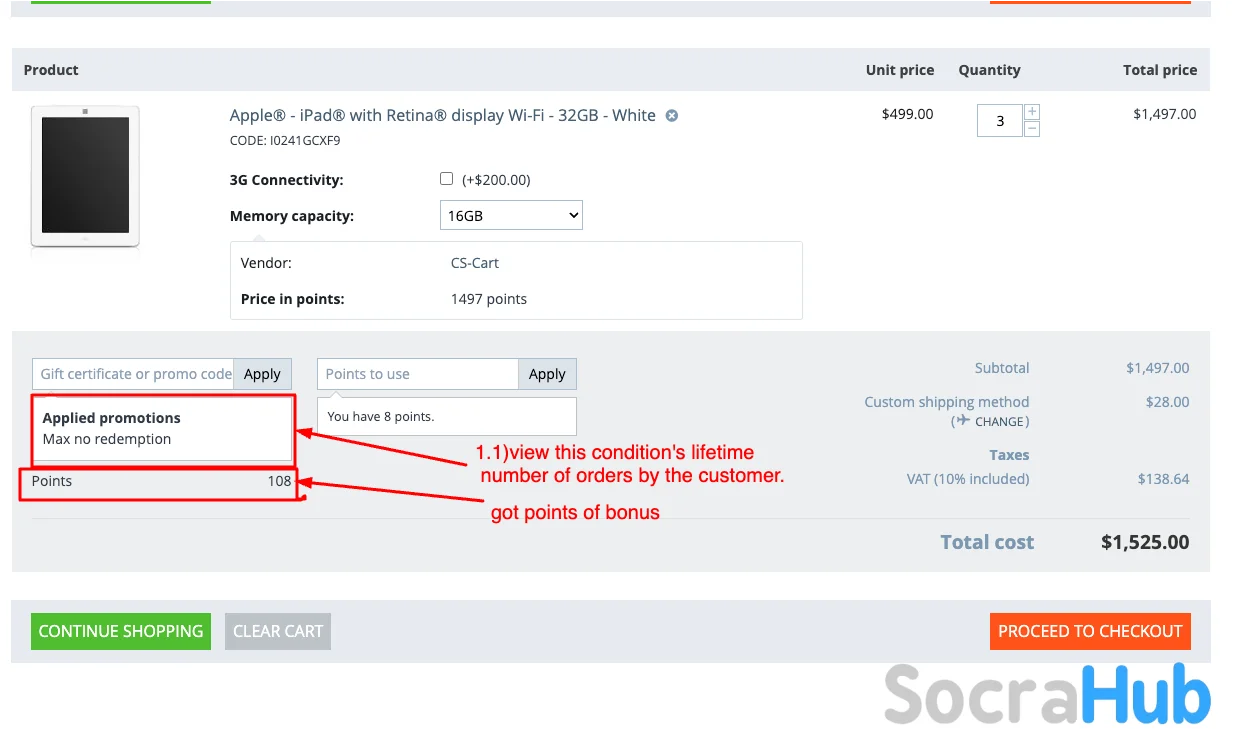Screen dimensions: 1234x729
Task: Click the iPad product thumbnail
Action: [85, 176]
